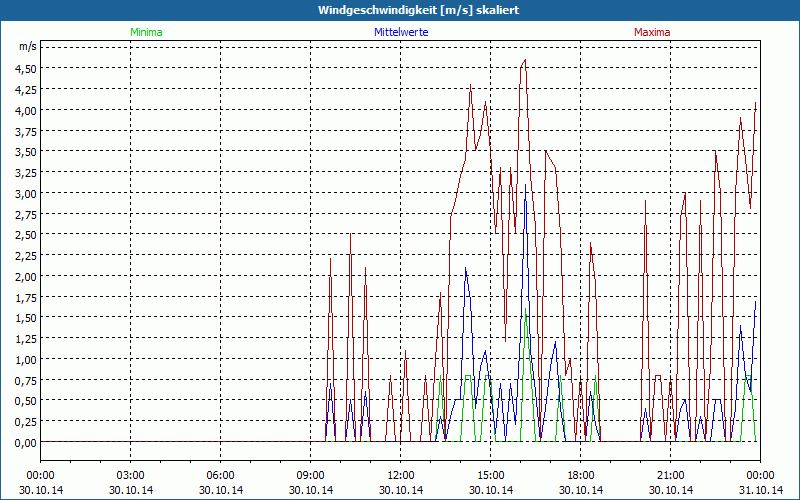Select the 09:00 time axis marker
The image size is (800, 500).
click(x=311, y=475)
